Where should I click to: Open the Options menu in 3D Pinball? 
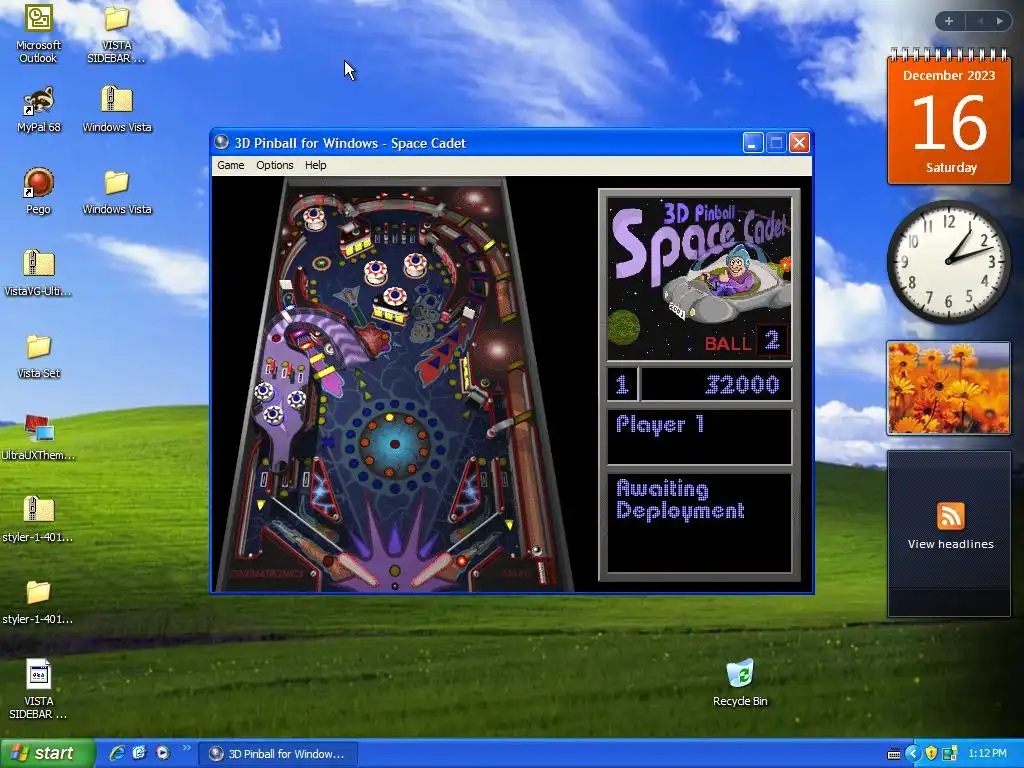coord(274,165)
